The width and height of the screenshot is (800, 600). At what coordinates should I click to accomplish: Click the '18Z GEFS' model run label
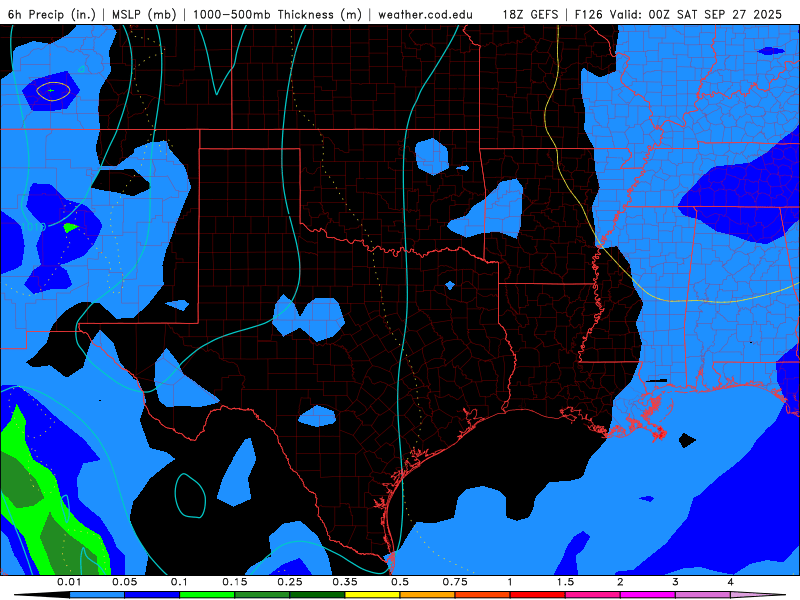point(530,14)
